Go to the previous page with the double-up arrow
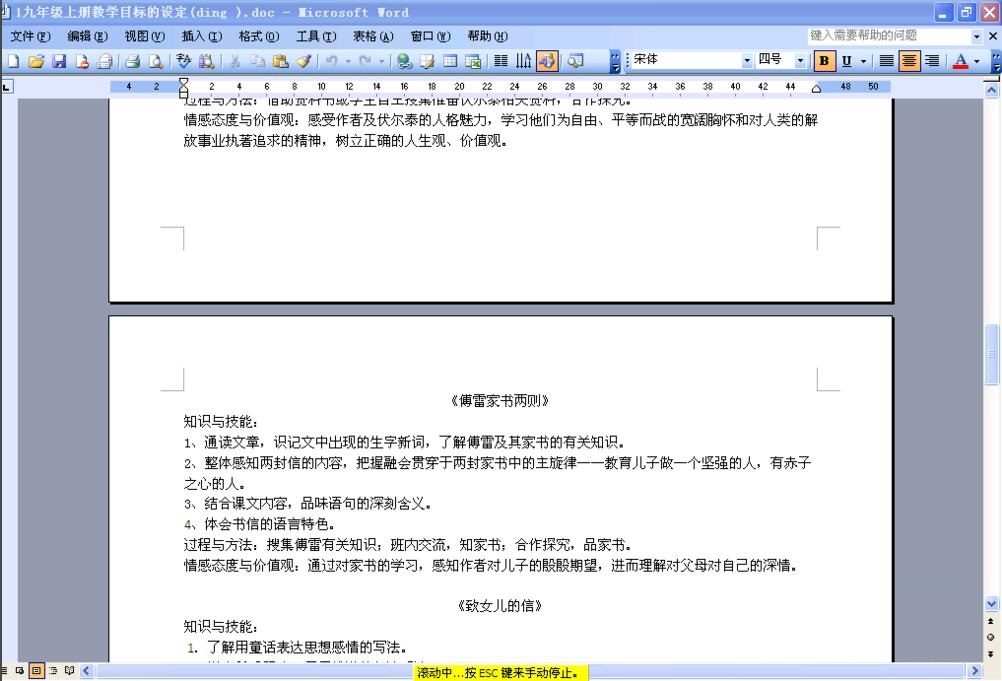Screen dimensions: 1002x681 [991, 621]
